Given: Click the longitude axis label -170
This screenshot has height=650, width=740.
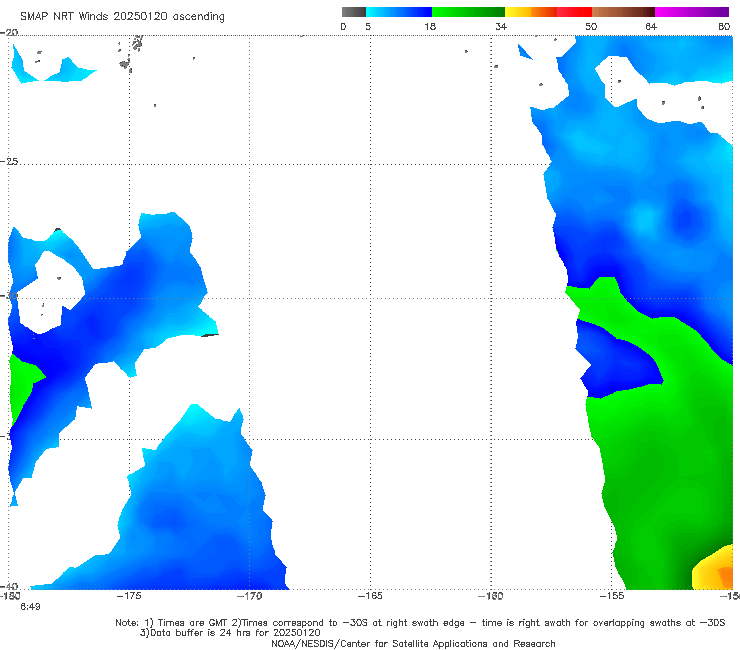Looking at the screenshot, I should click(x=250, y=596).
